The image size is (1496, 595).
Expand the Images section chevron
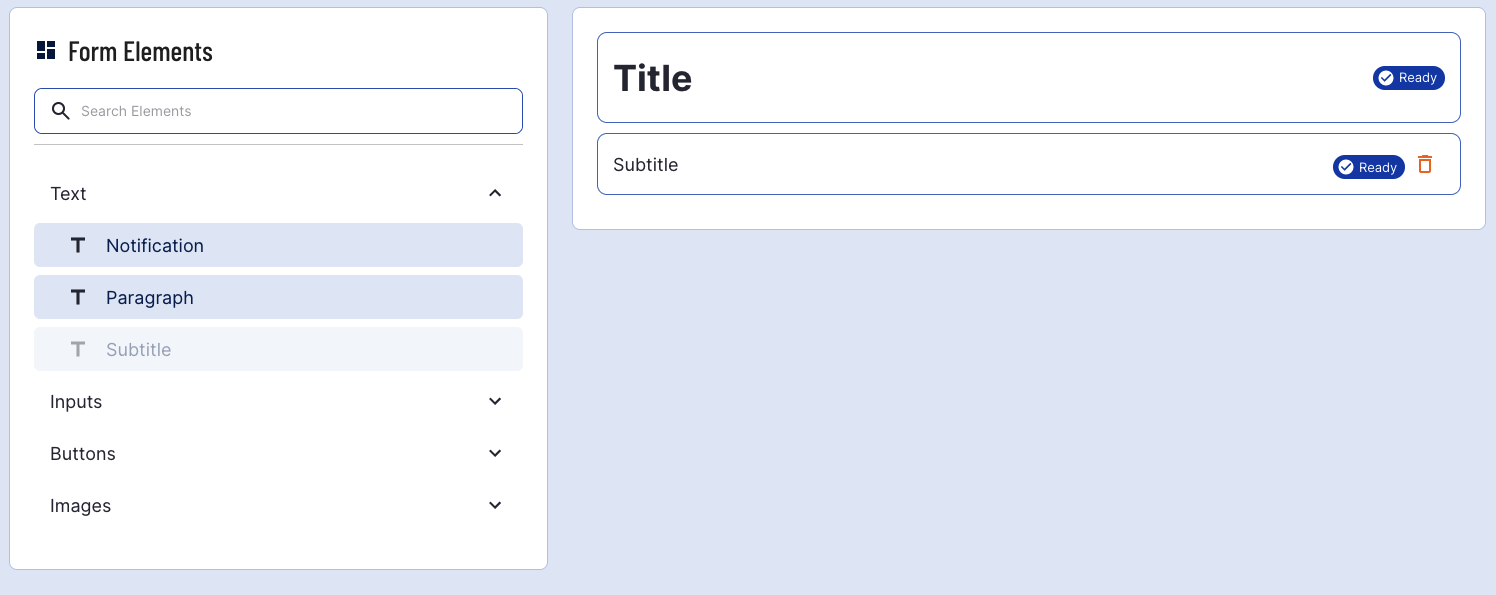(495, 505)
